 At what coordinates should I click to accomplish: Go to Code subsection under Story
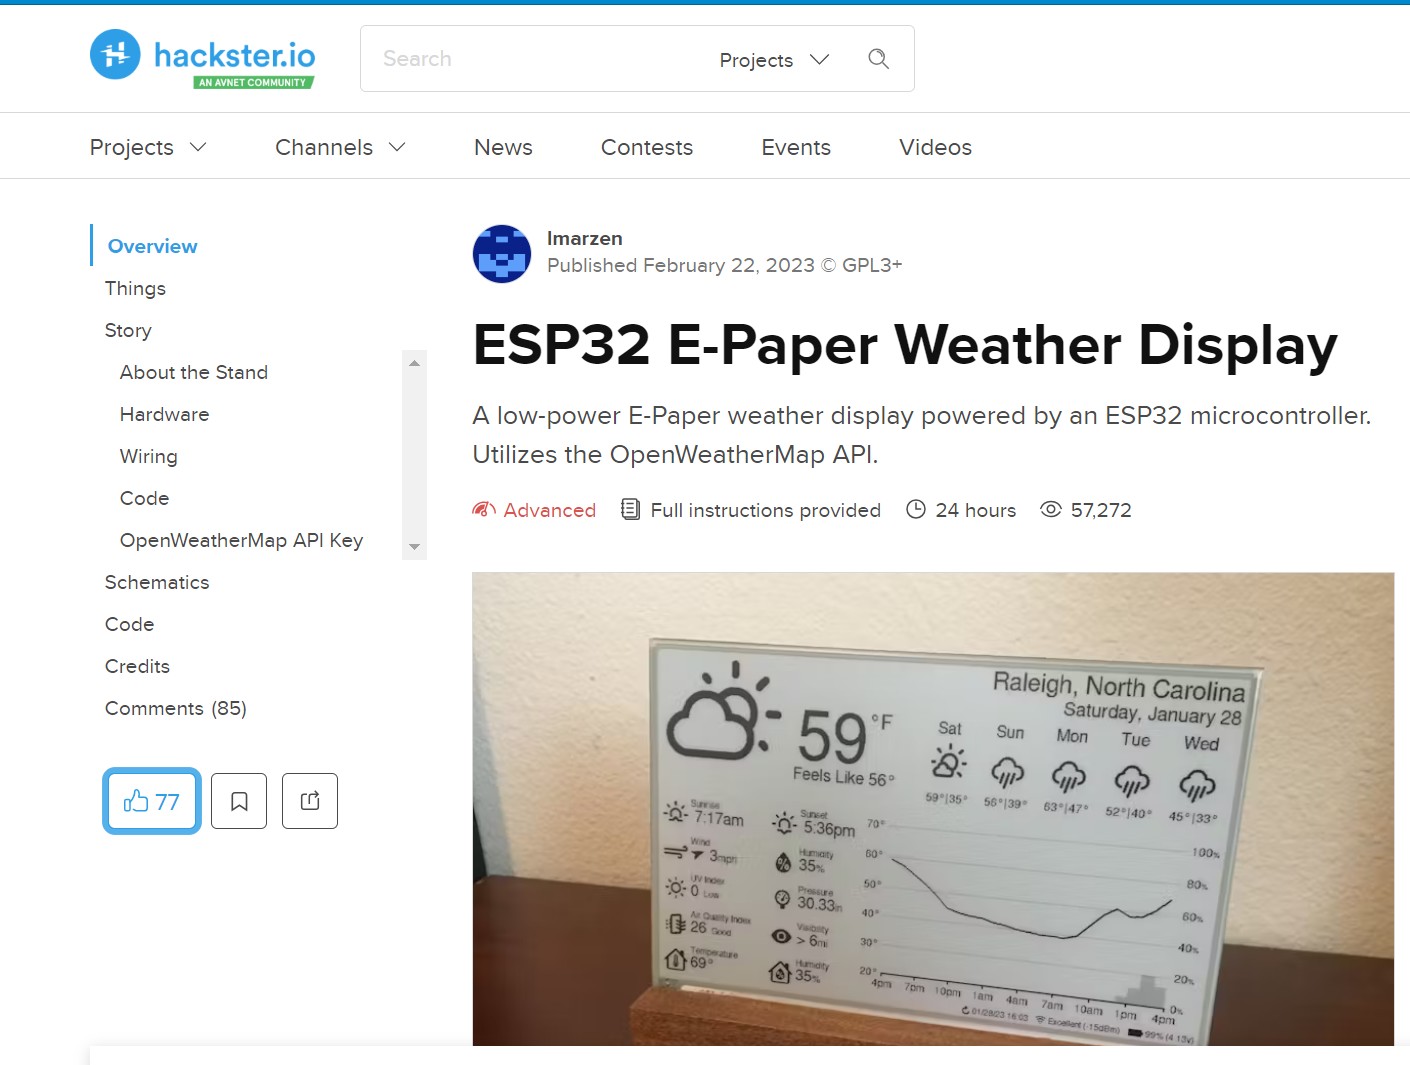[144, 498]
